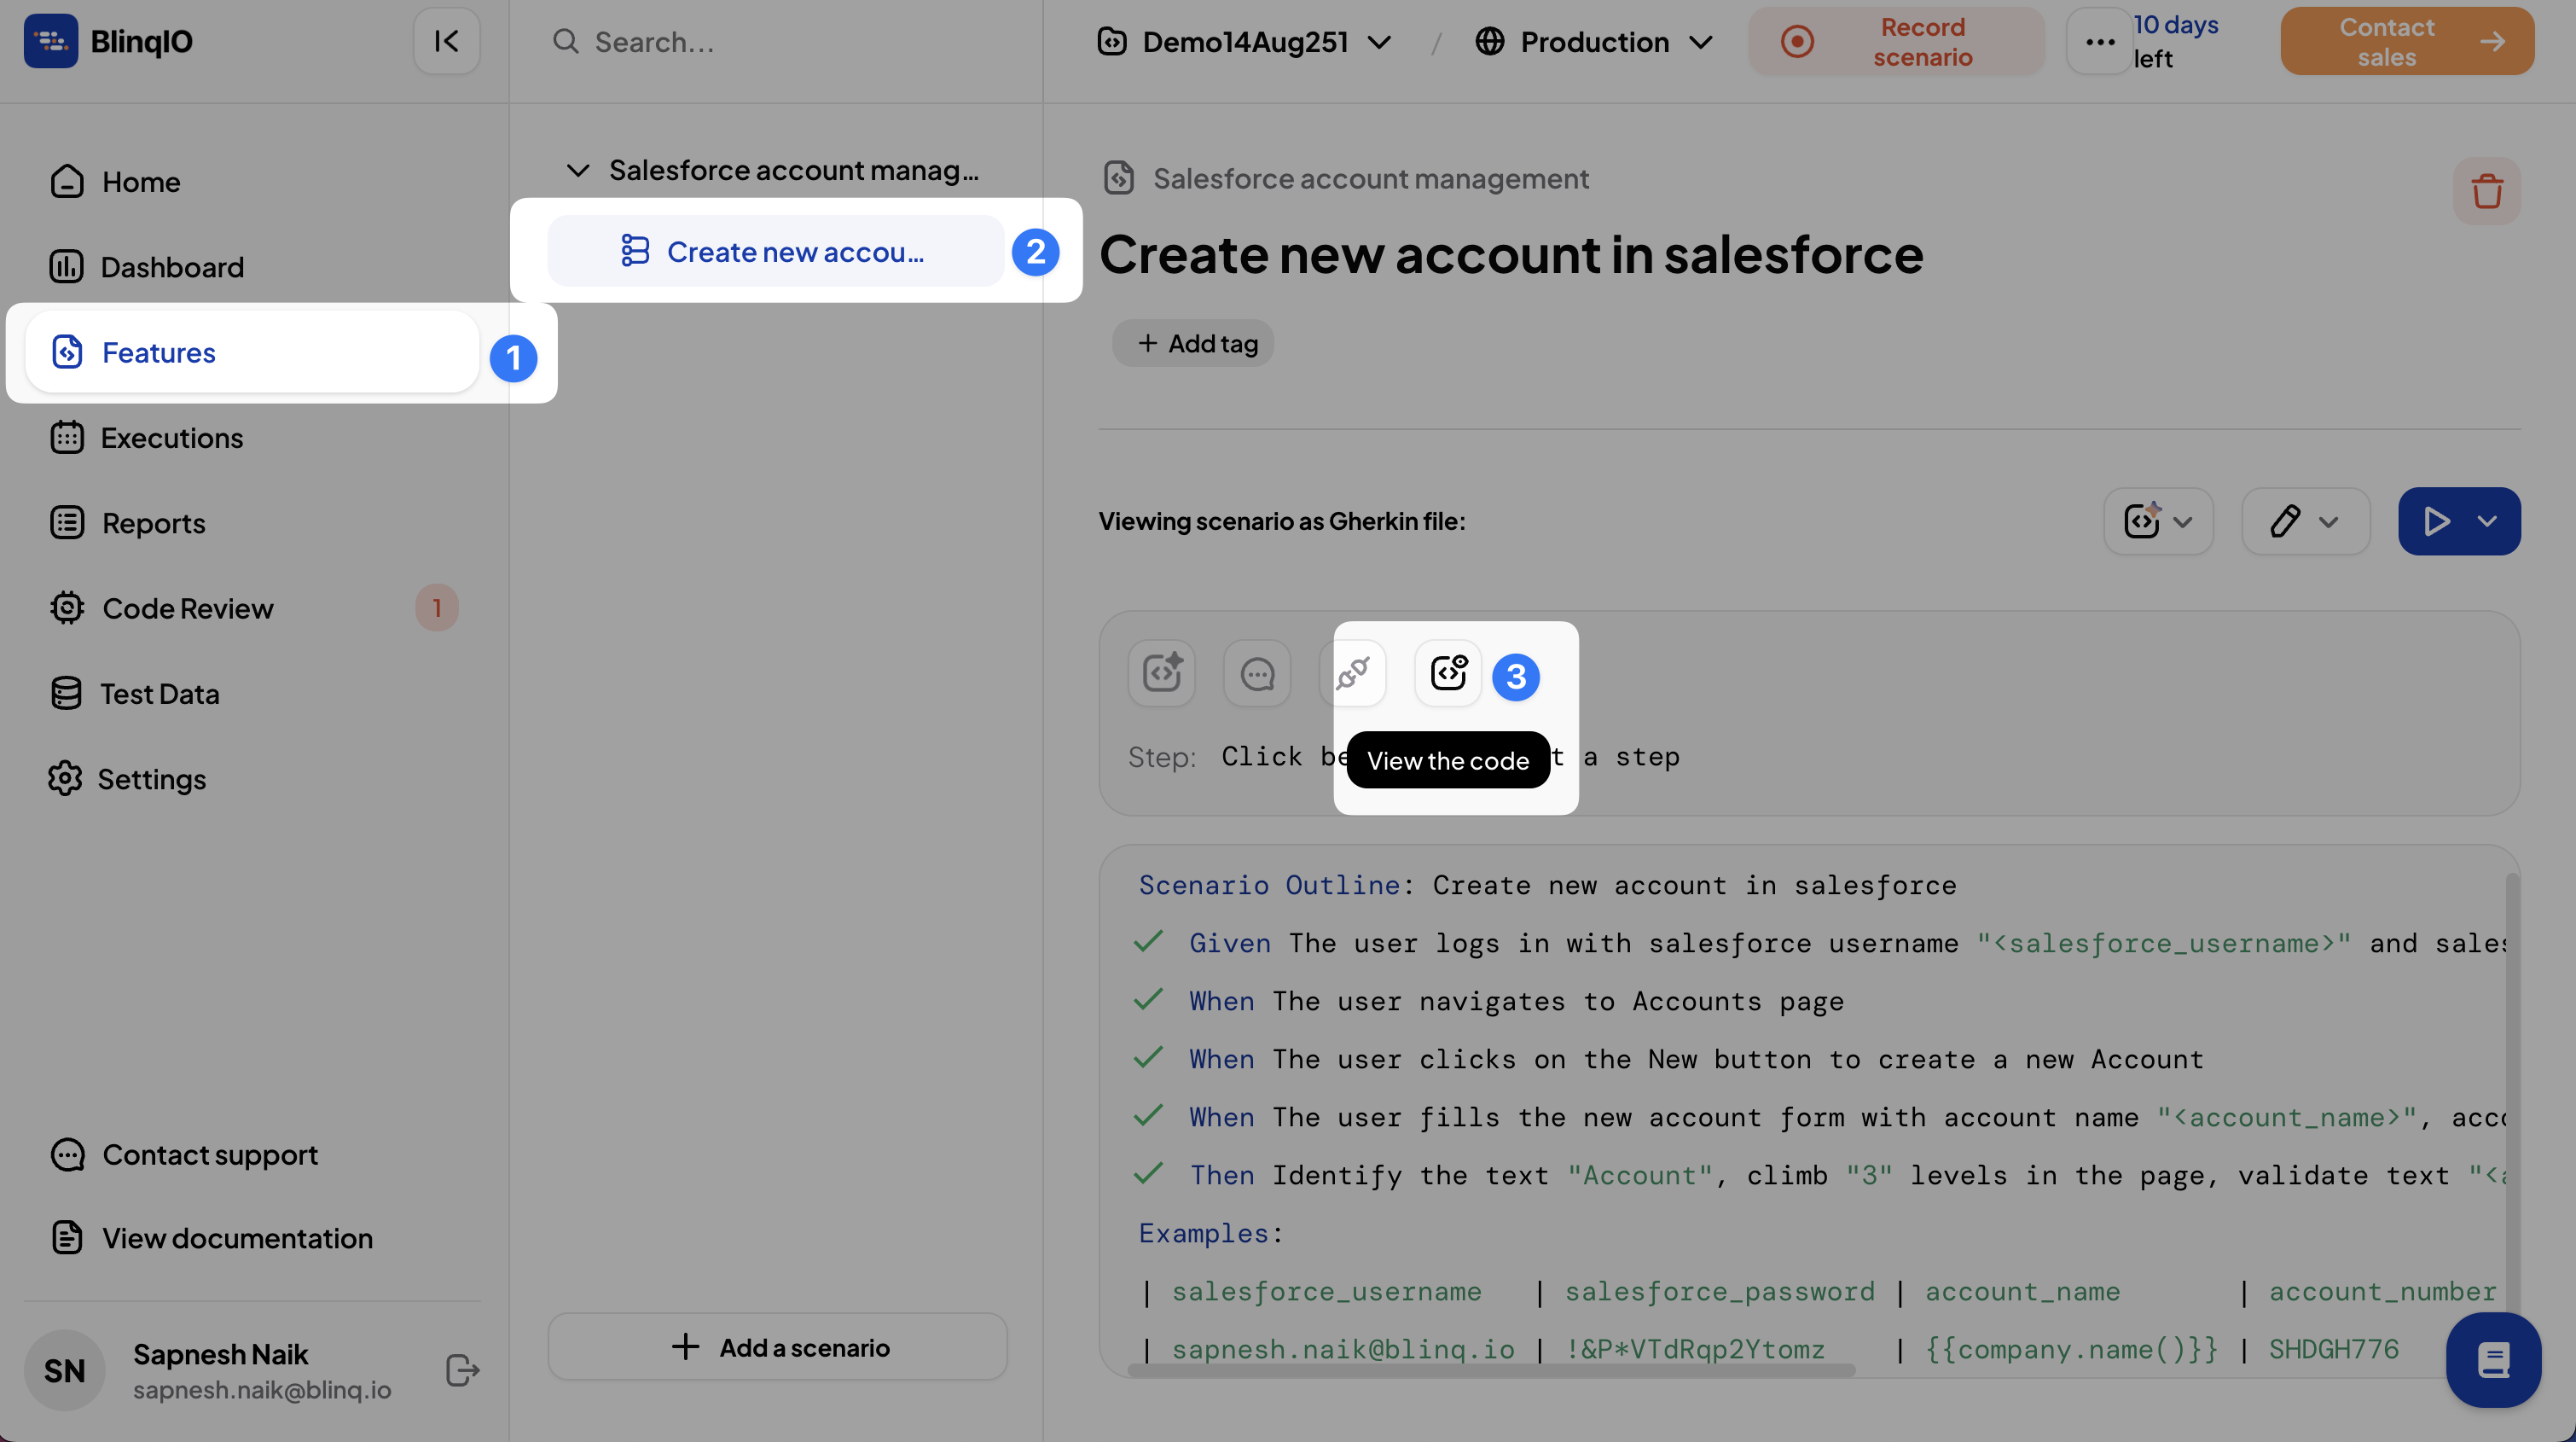Open Settings from the sidebar
Image resolution: width=2576 pixels, height=1442 pixels.
pos(252,778)
